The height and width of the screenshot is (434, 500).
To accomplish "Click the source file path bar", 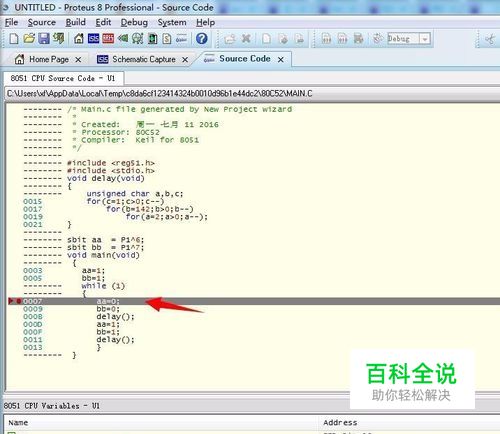I will (252, 94).
